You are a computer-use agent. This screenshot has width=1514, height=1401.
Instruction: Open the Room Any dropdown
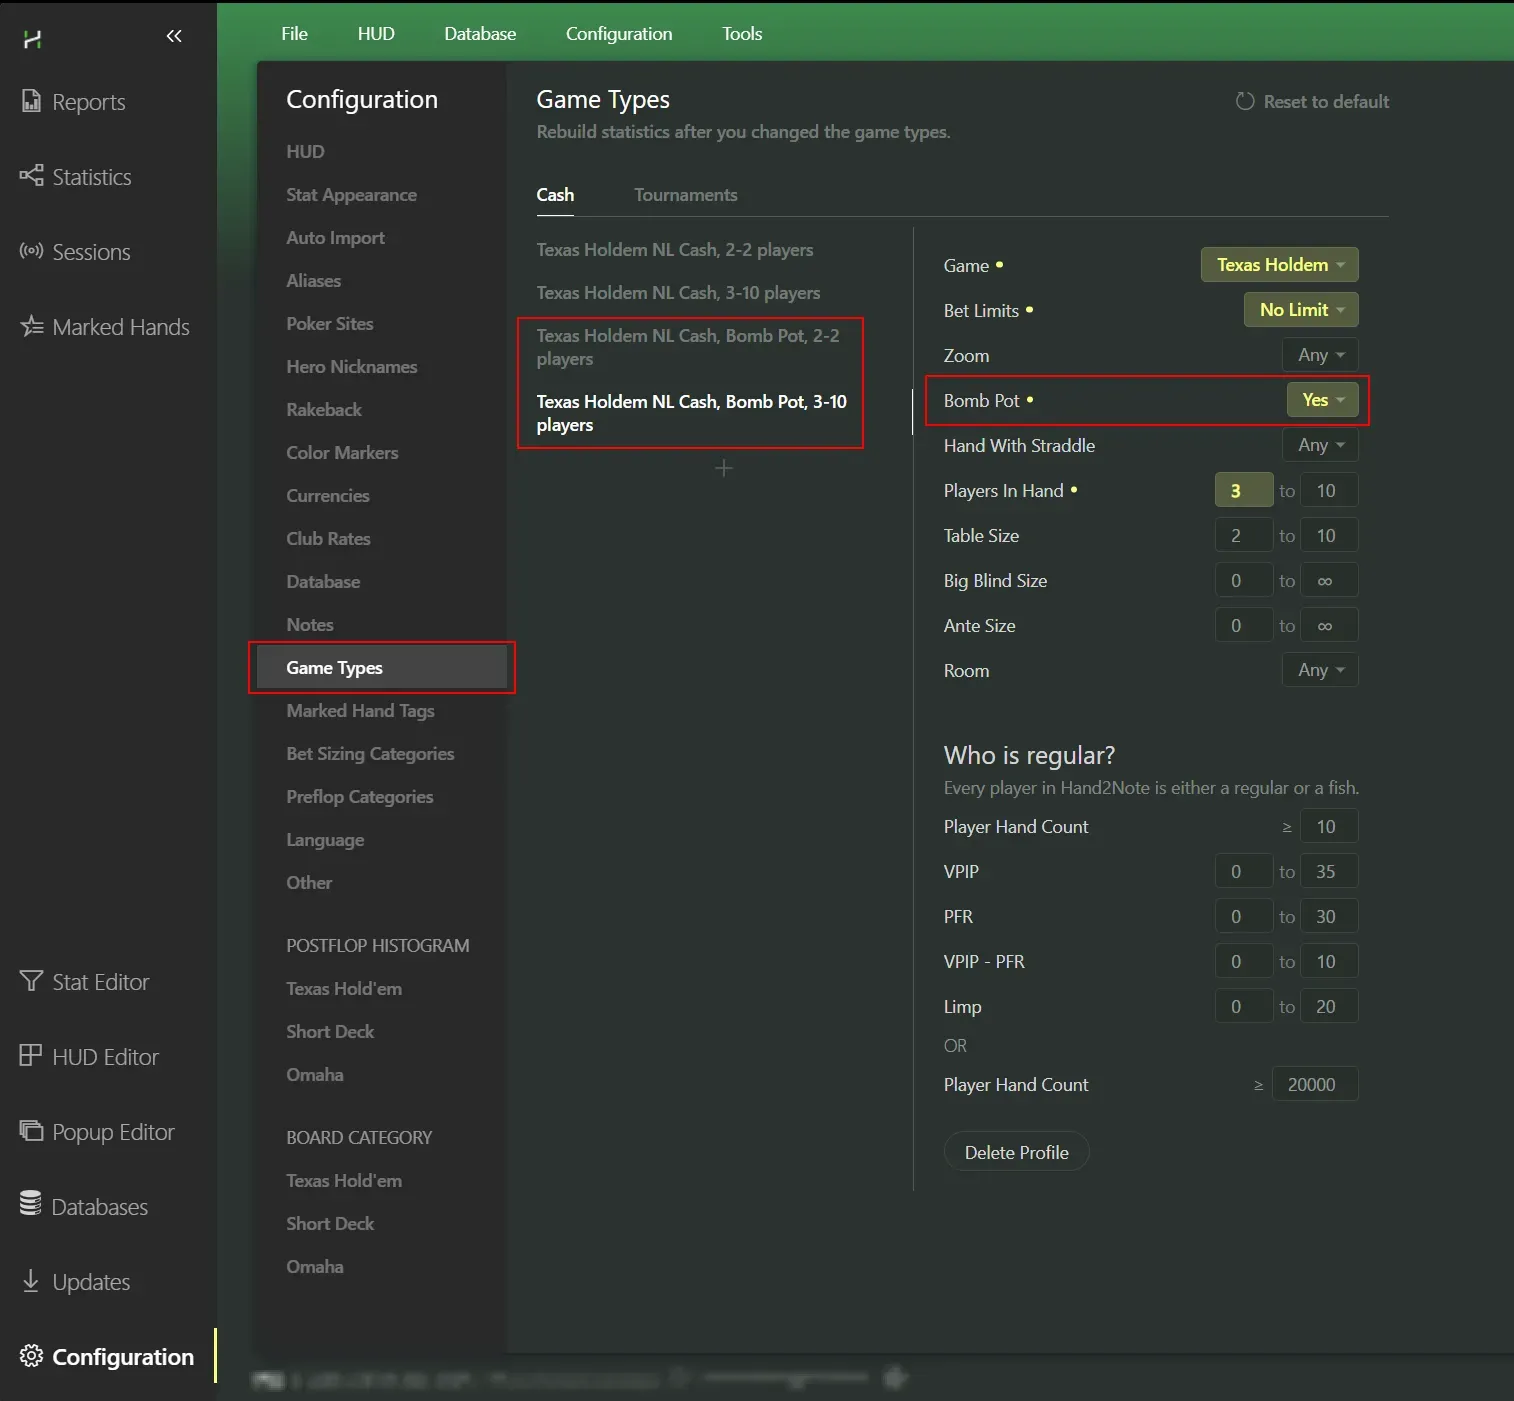click(x=1320, y=670)
